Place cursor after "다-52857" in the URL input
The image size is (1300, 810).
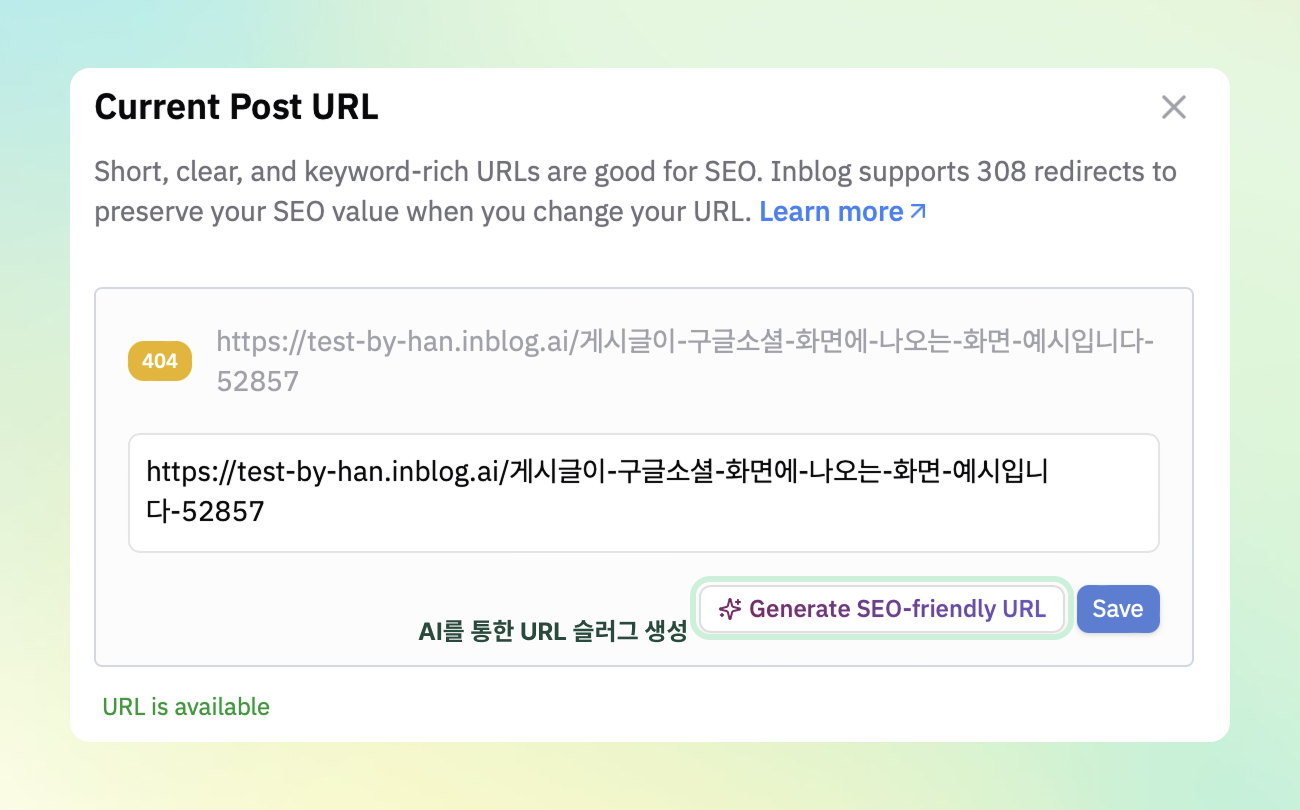tap(266, 512)
